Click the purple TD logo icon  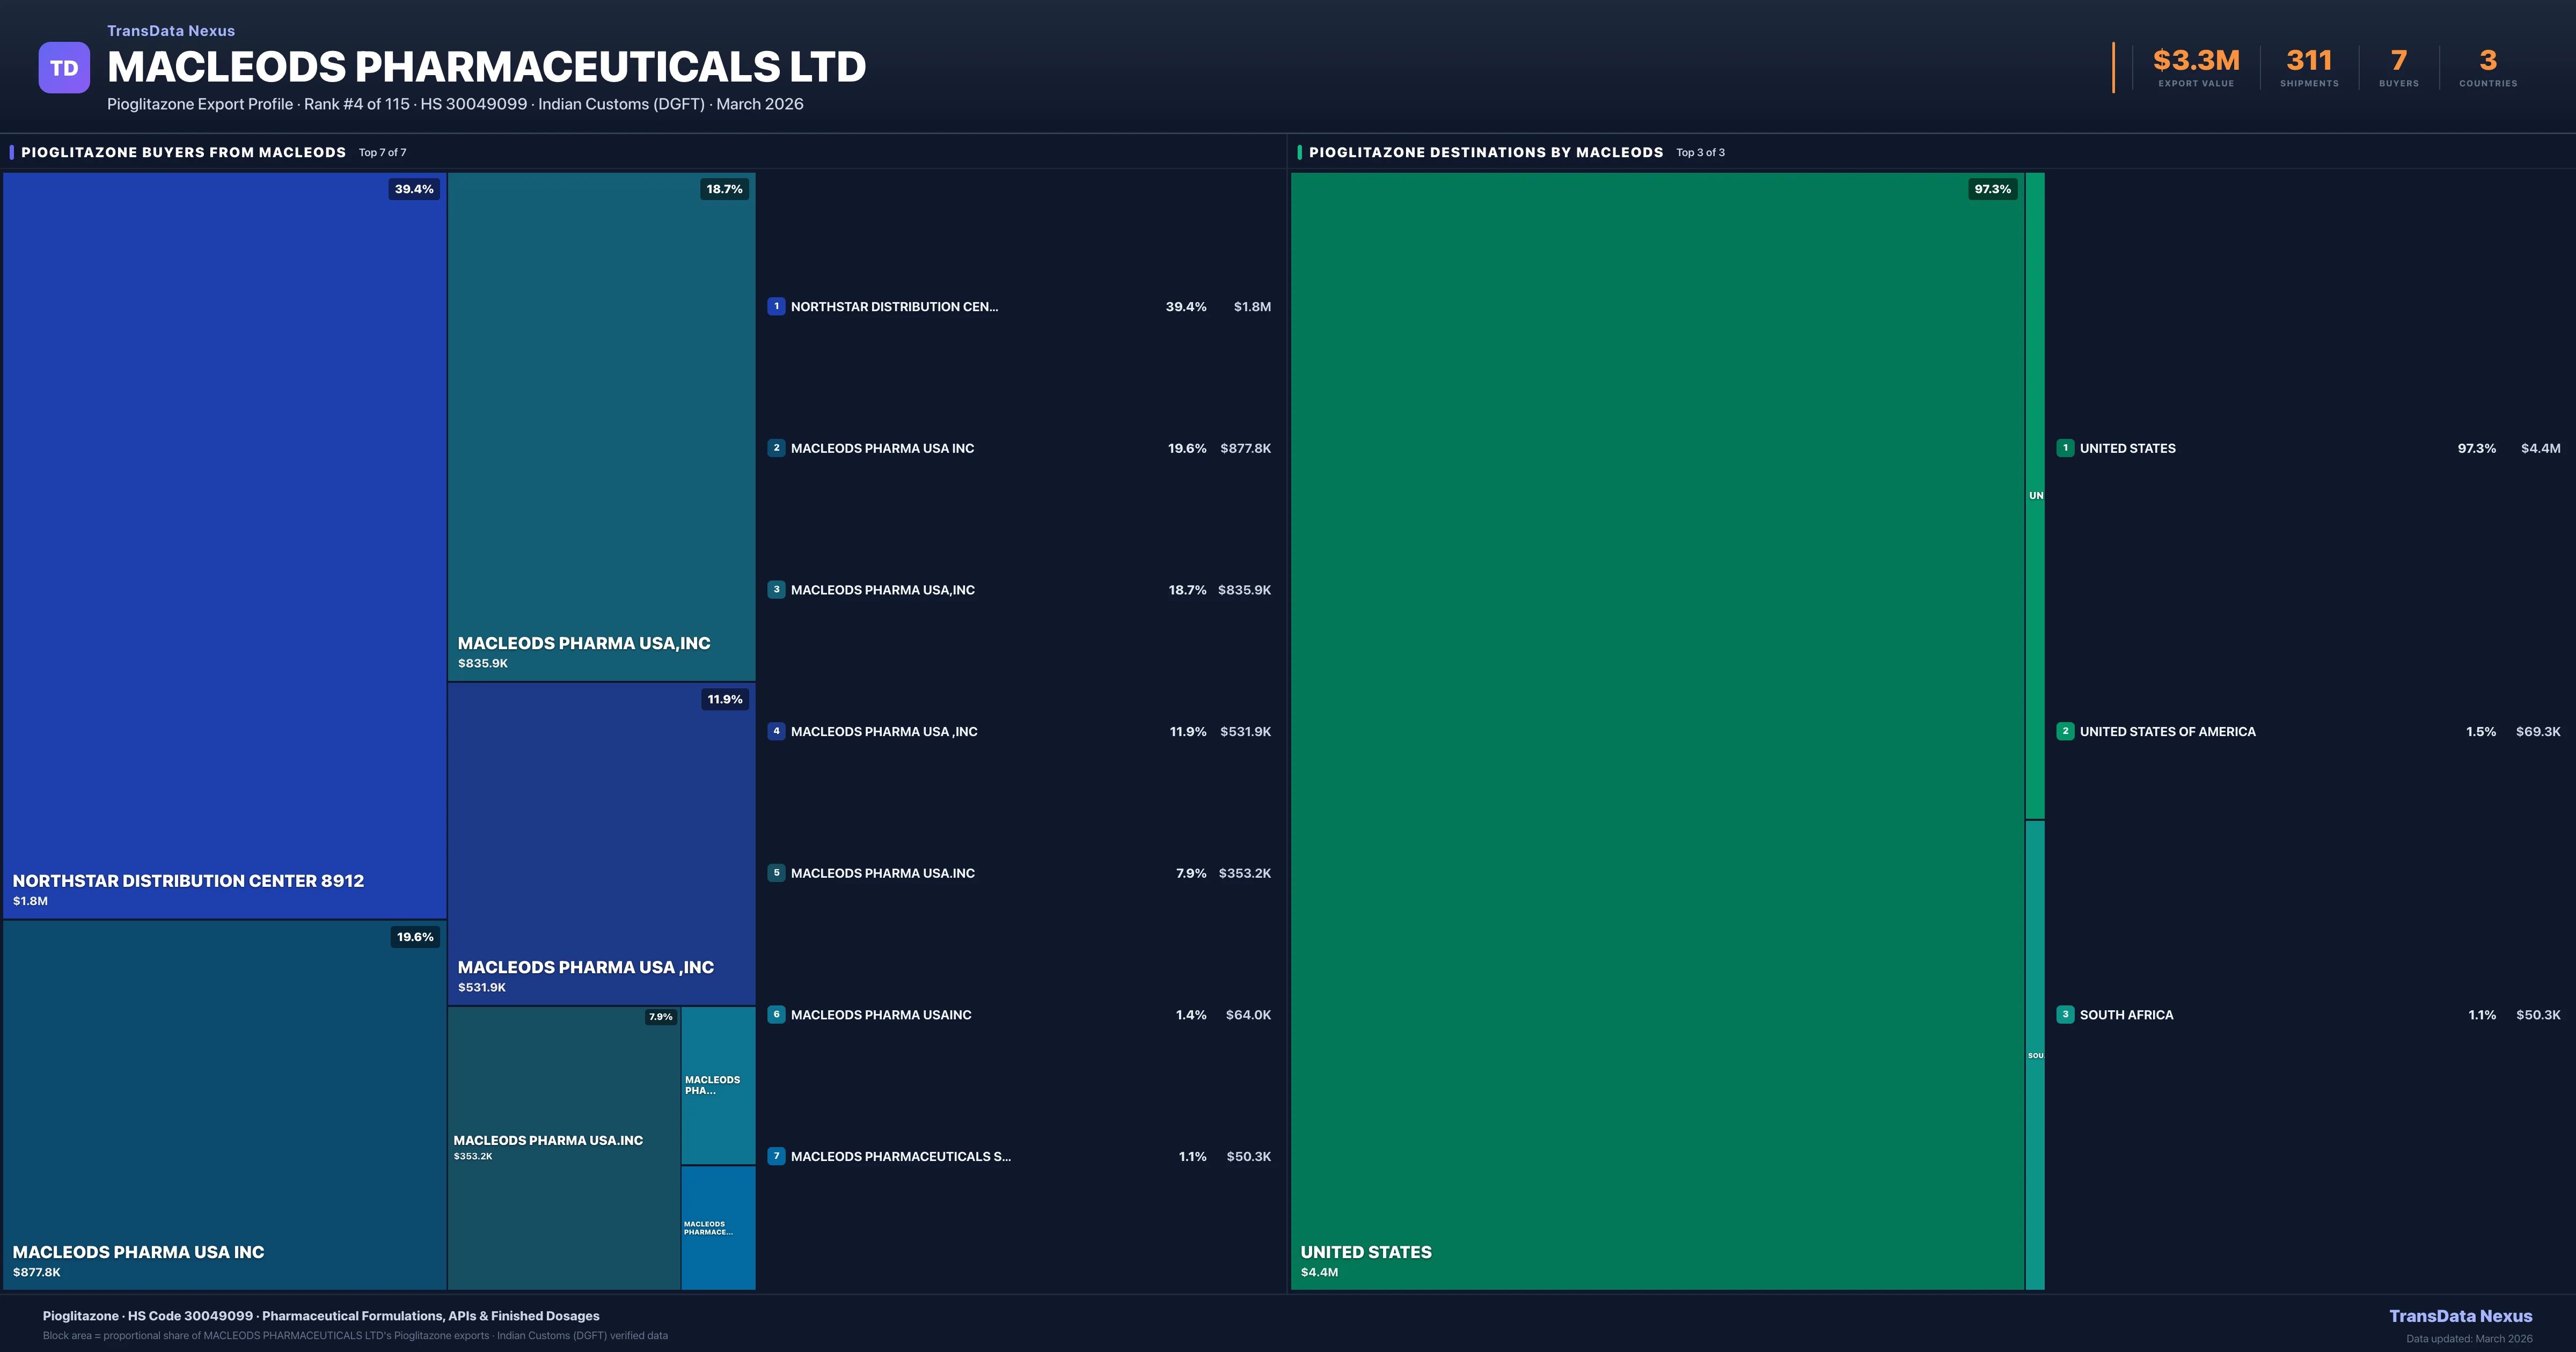click(x=64, y=67)
